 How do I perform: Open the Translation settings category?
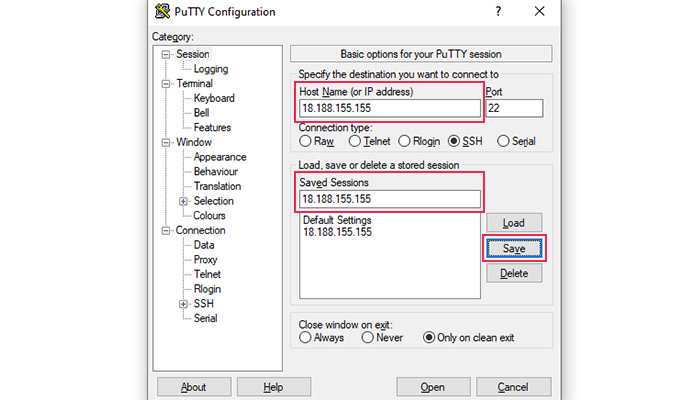point(217,186)
